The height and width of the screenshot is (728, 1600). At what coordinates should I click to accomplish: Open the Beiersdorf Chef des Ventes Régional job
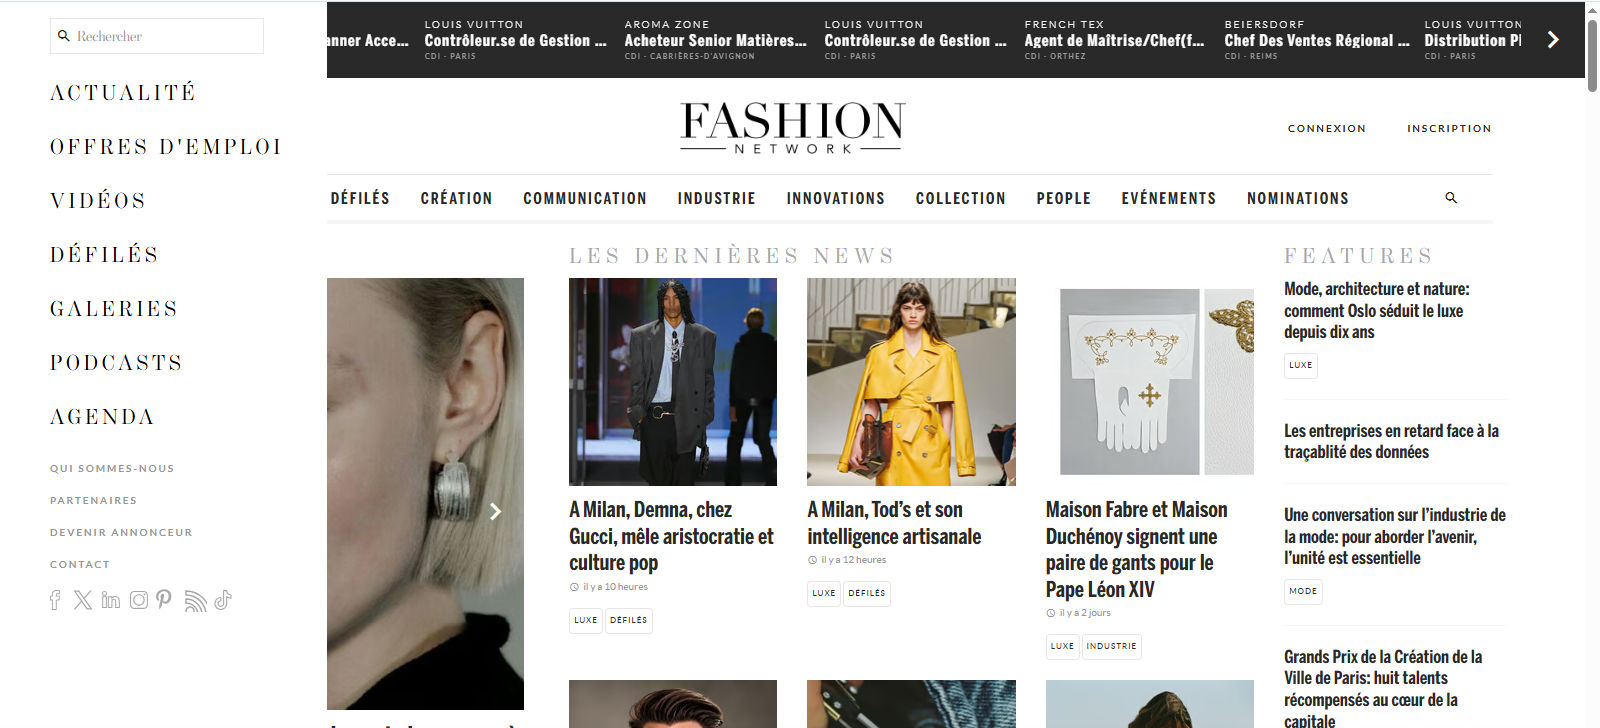1317,40
